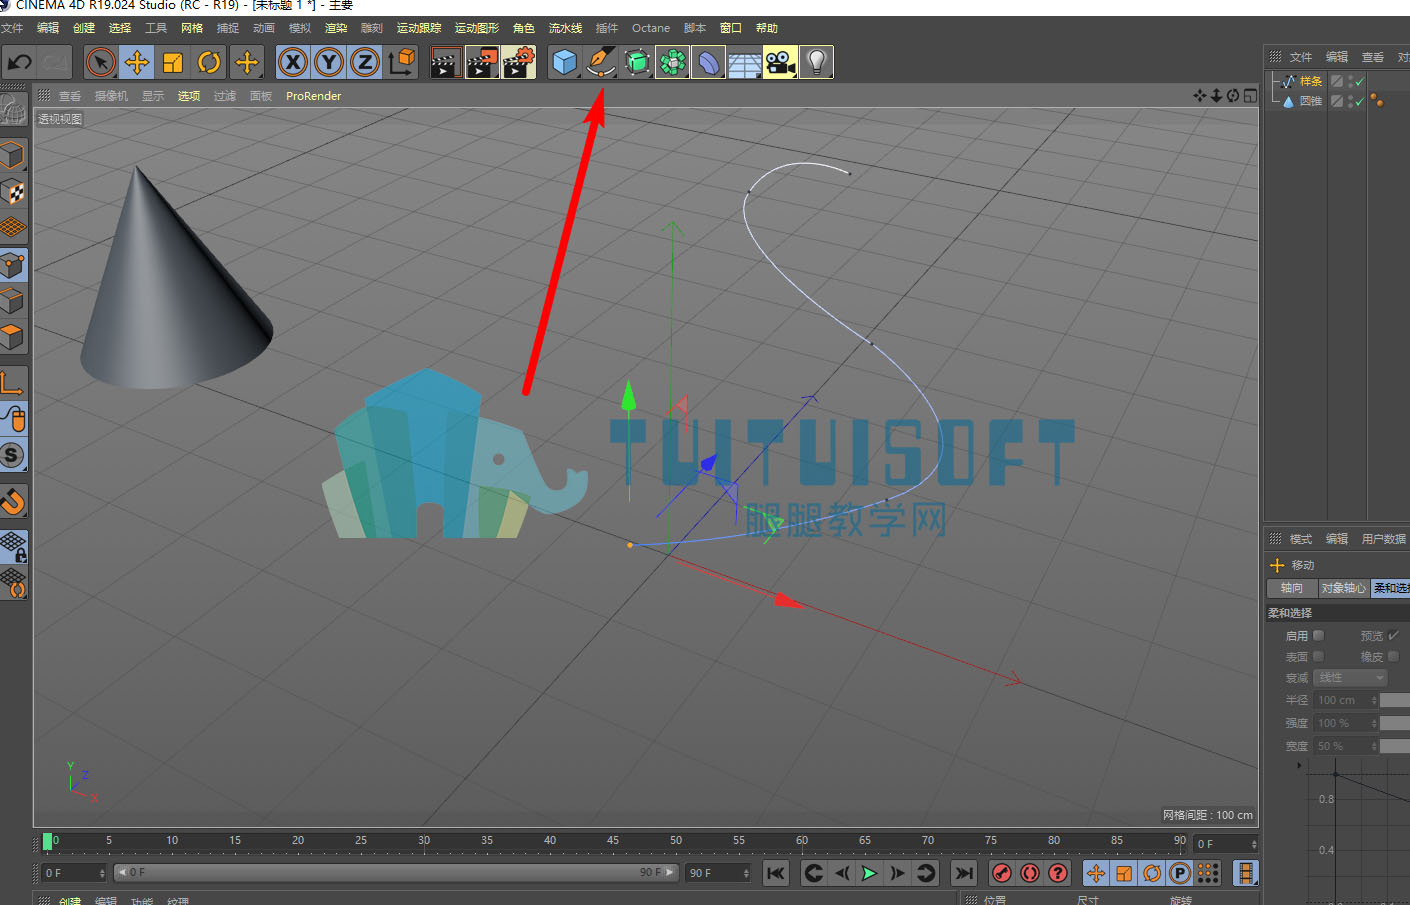The width and height of the screenshot is (1410, 905).
Task: Click frame 45 on the timeline ruler
Action: tap(613, 841)
